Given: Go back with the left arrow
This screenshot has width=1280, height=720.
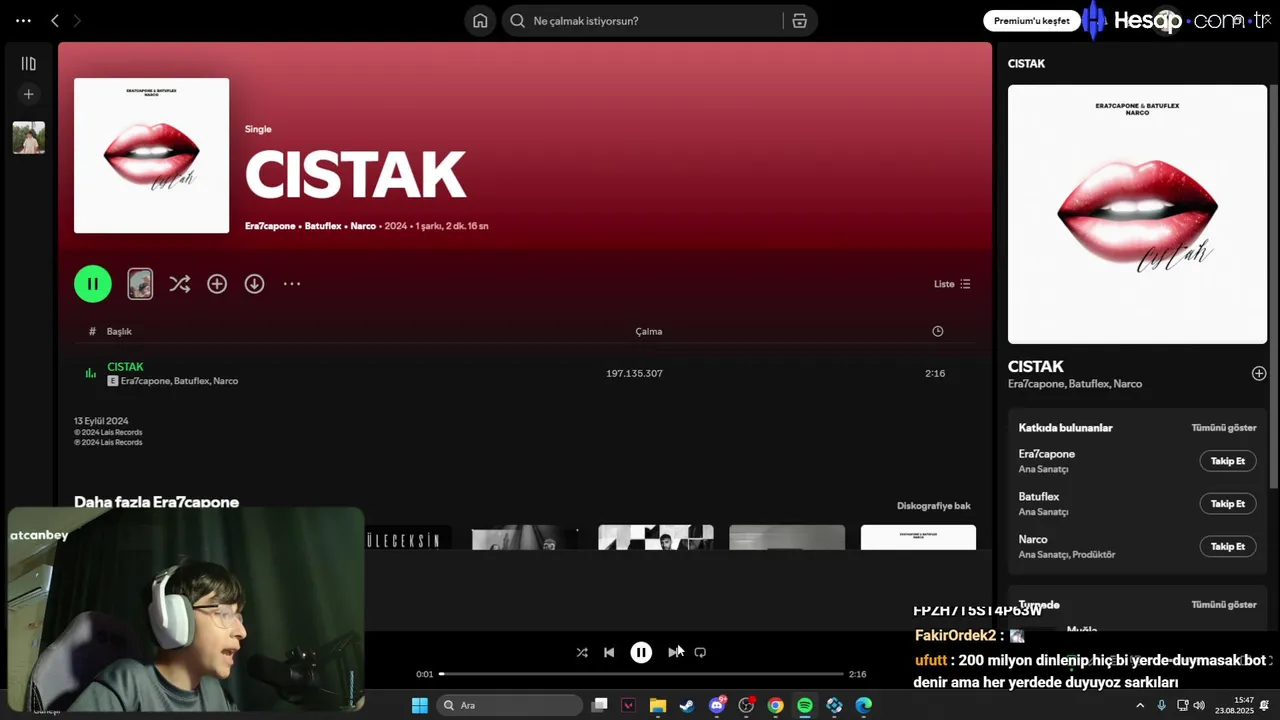Looking at the screenshot, I should pos(55,20).
